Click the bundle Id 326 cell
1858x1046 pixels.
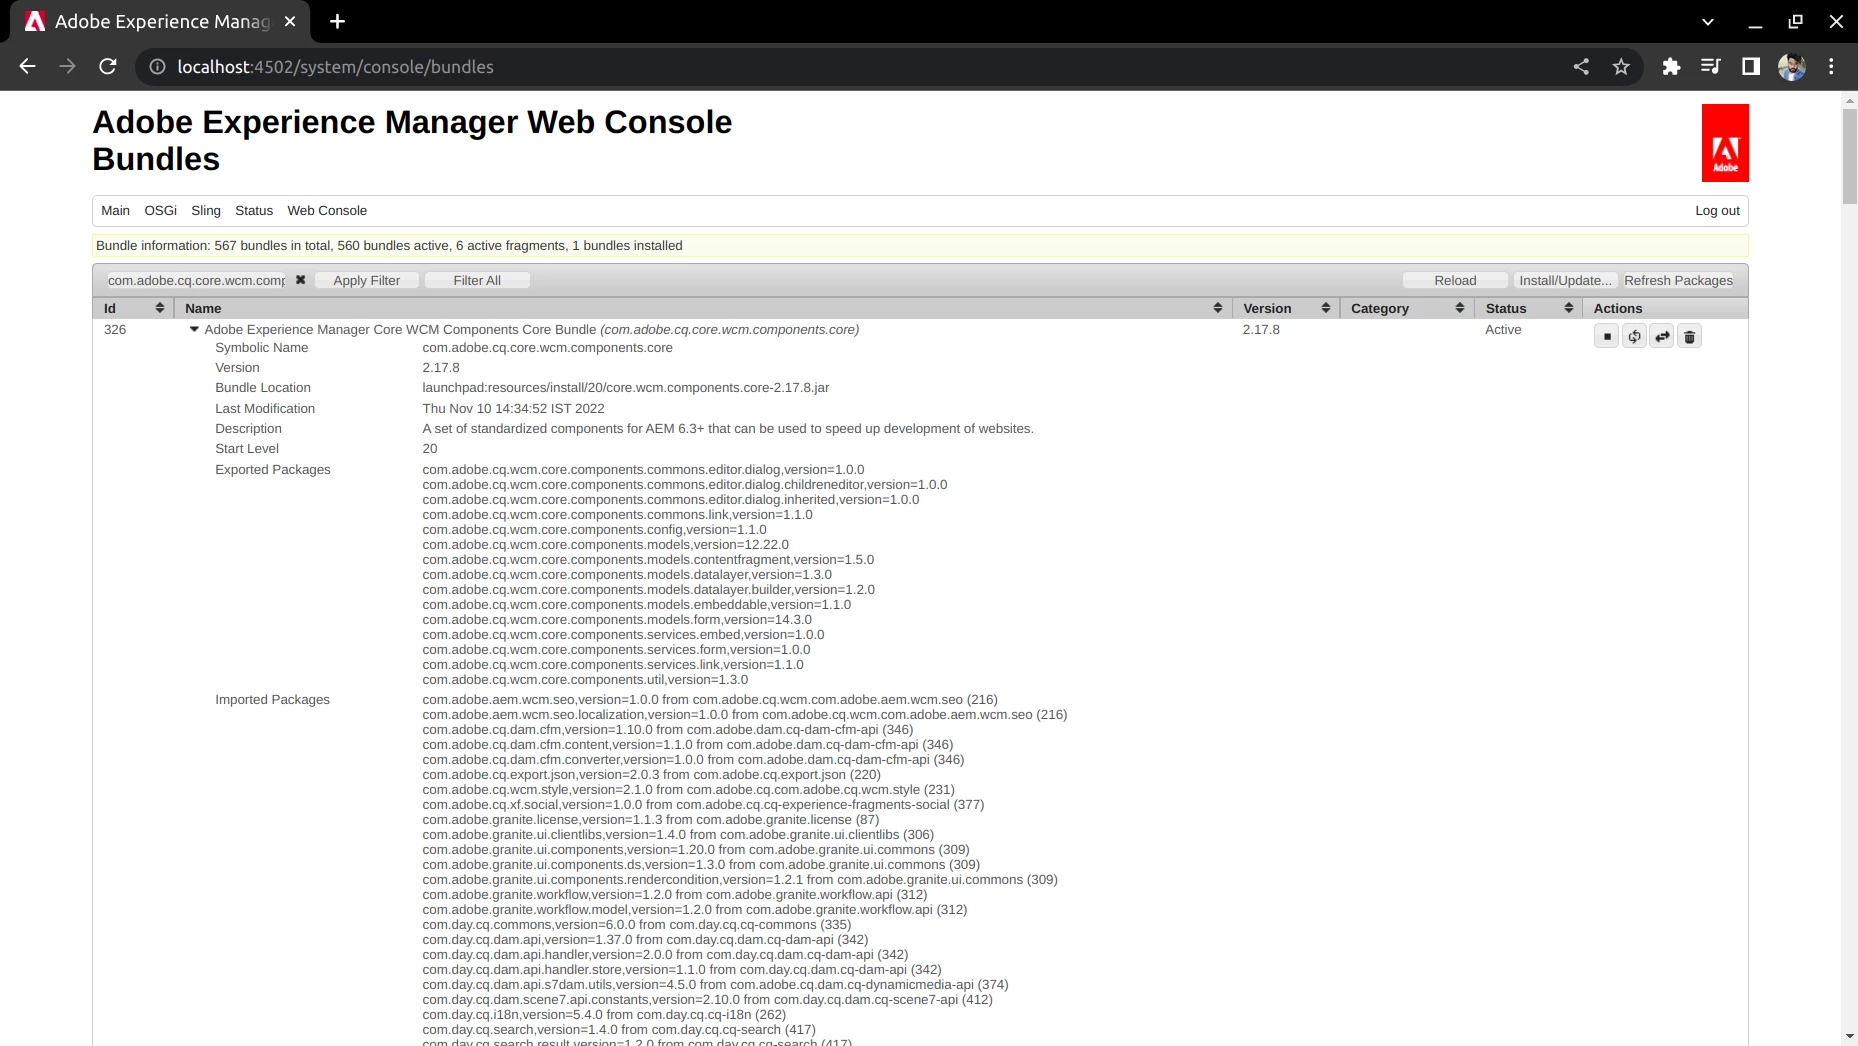[x=115, y=329]
